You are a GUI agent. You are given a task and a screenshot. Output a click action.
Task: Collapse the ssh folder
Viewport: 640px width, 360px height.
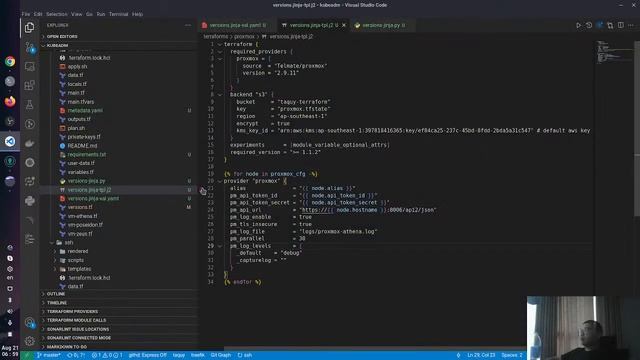pos(118,242)
